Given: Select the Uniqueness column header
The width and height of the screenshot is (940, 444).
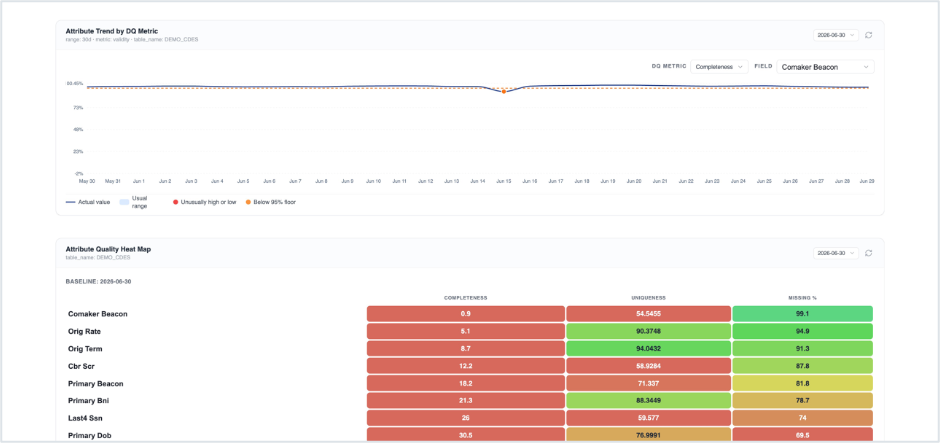Looking at the screenshot, I should (x=648, y=298).
